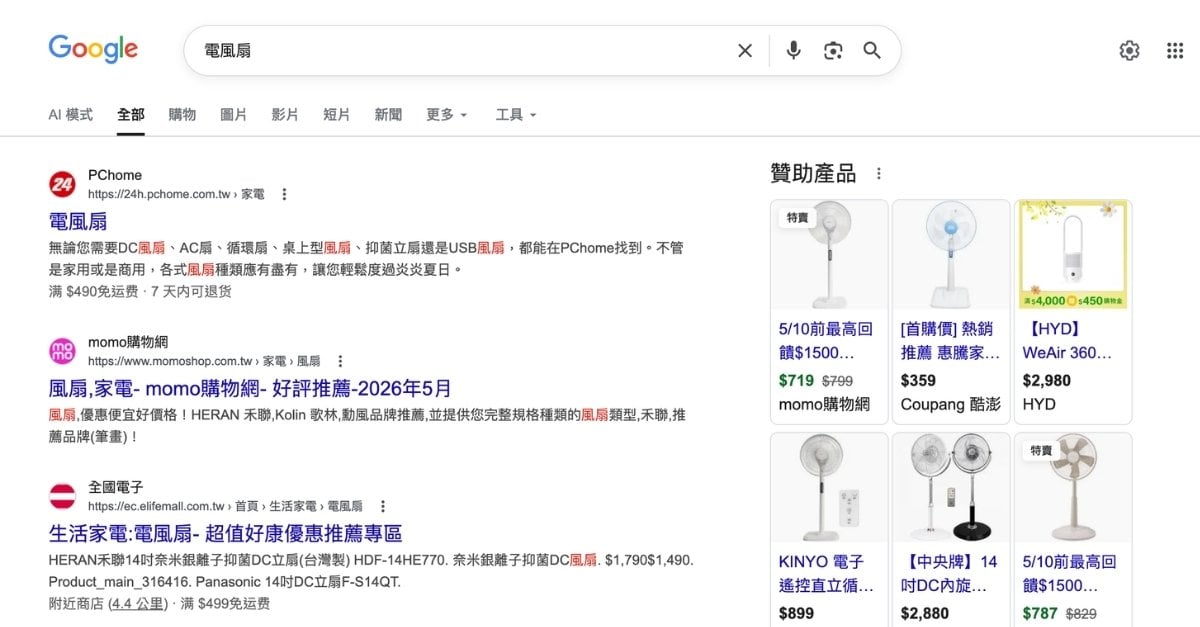Click the Google logo
The image size is (1200, 627).
click(93, 49)
